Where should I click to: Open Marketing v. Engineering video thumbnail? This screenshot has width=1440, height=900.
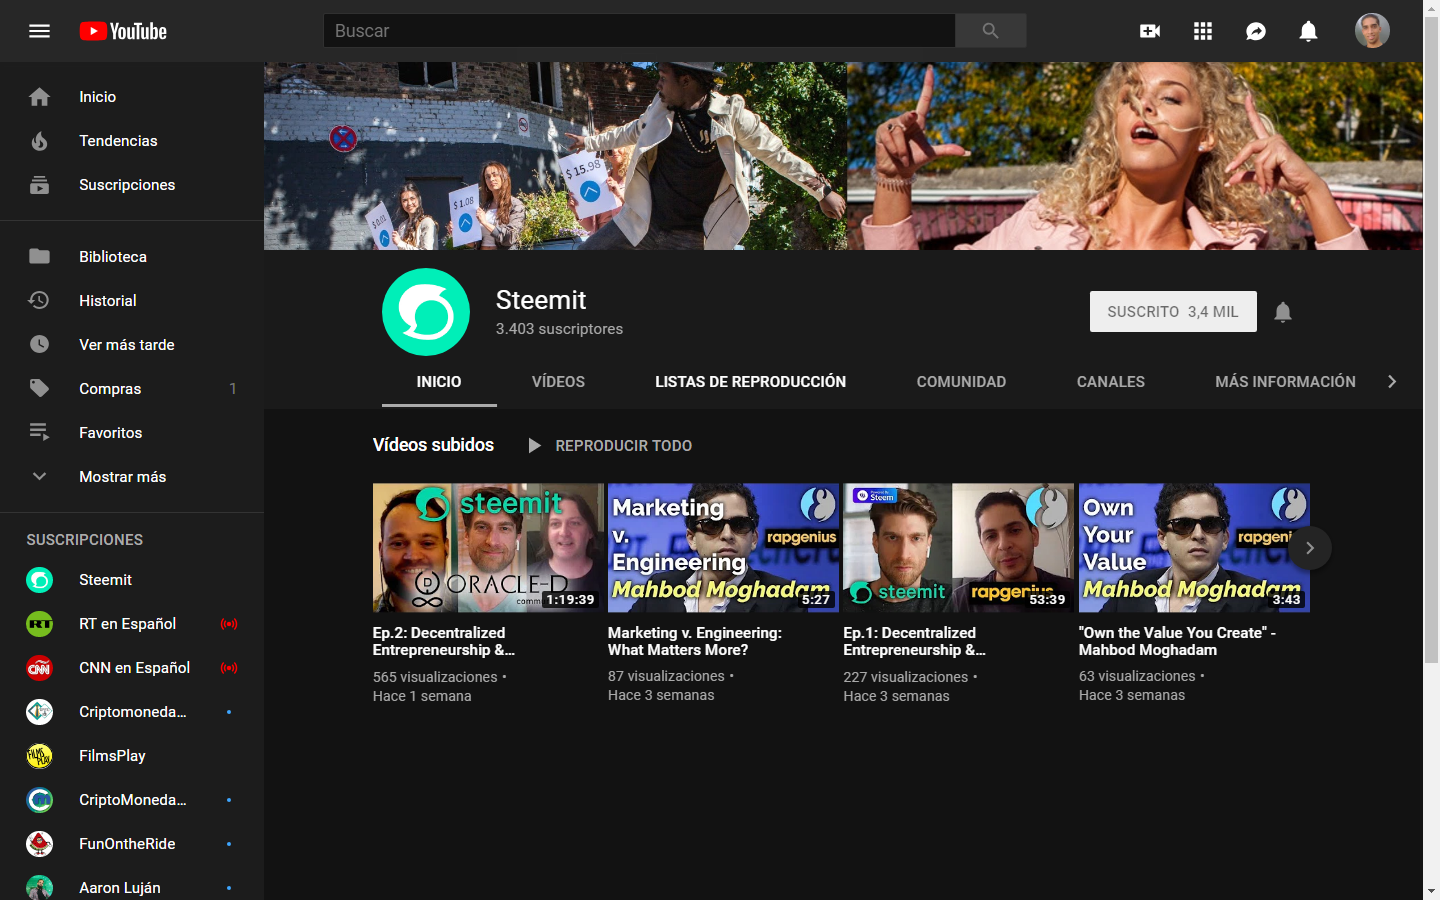pos(723,548)
